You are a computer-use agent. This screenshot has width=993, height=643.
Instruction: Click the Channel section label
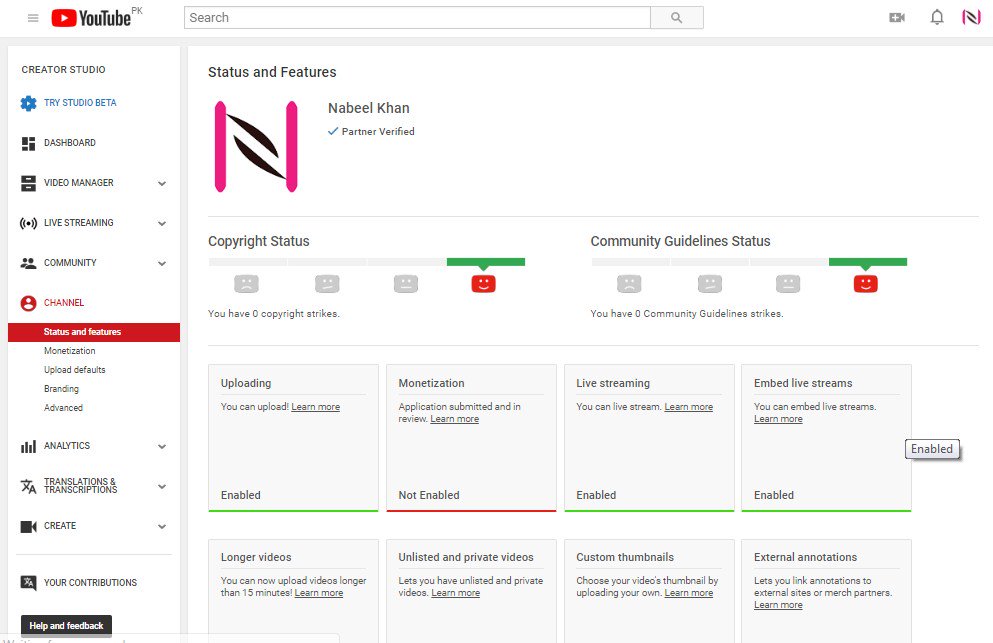(x=64, y=303)
